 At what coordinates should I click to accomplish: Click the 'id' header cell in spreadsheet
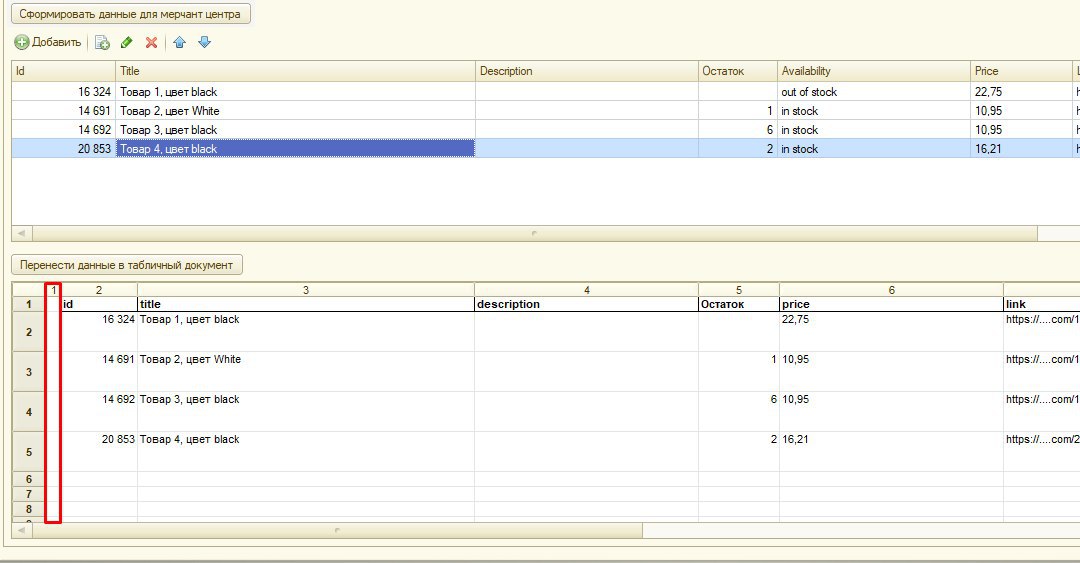point(99,304)
